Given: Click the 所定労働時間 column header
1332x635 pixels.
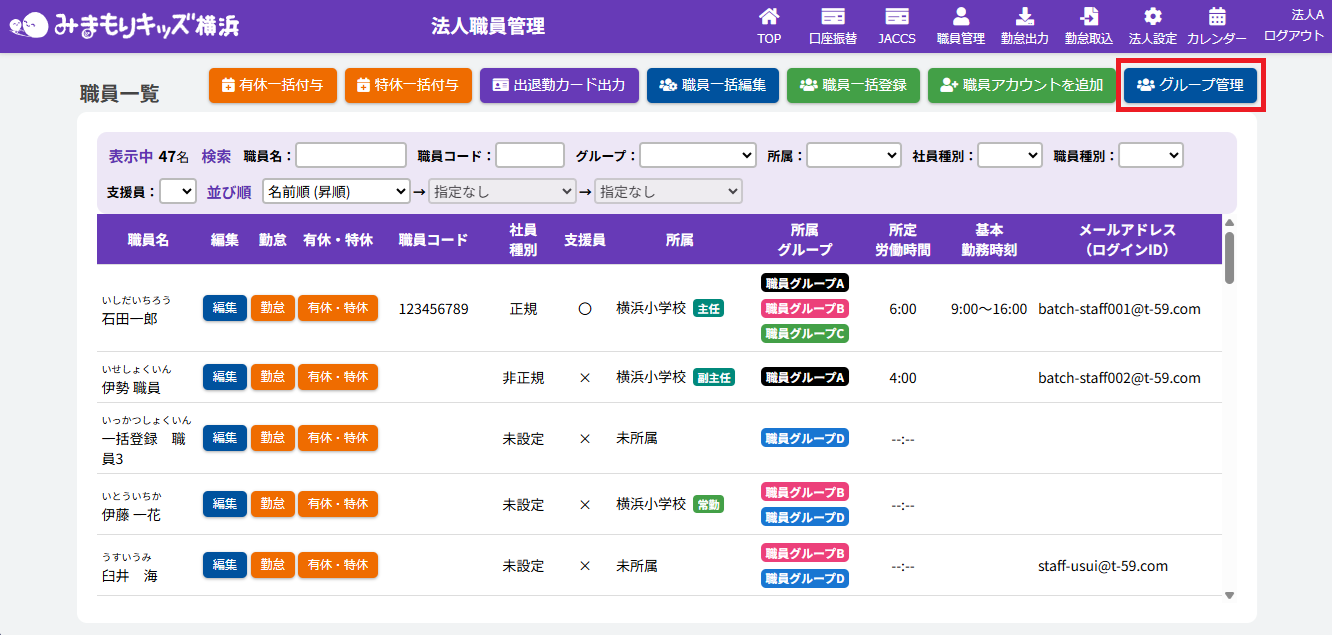Looking at the screenshot, I should pos(902,240).
